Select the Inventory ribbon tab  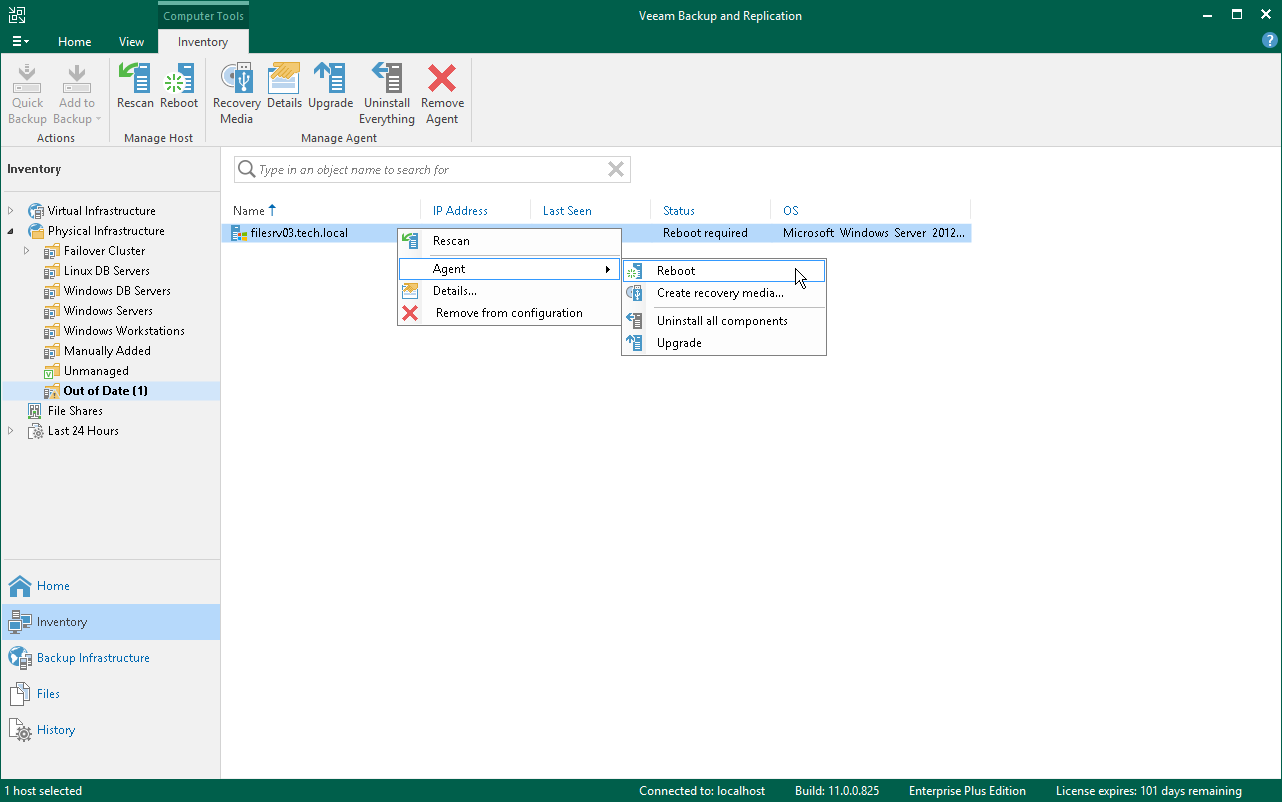(x=203, y=42)
